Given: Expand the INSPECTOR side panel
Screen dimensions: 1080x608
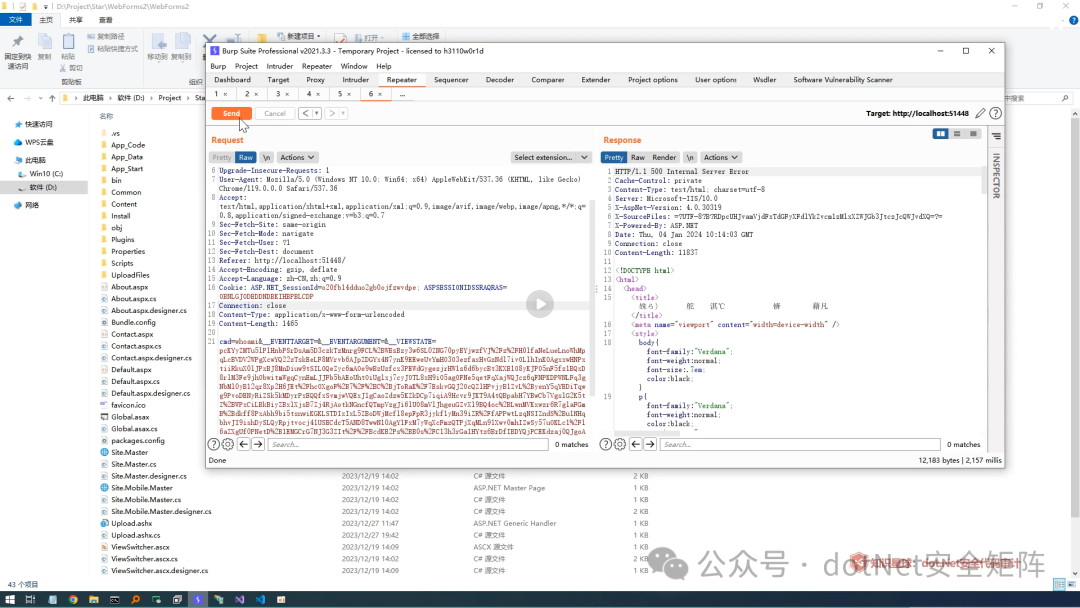Looking at the screenshot, I should pyautogui.click(x=996, y=176).
